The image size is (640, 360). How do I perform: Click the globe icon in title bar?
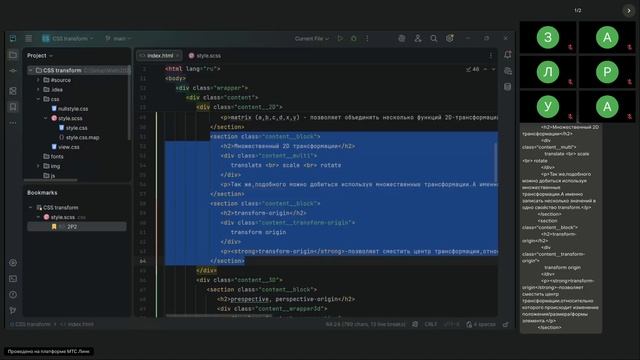402,38
